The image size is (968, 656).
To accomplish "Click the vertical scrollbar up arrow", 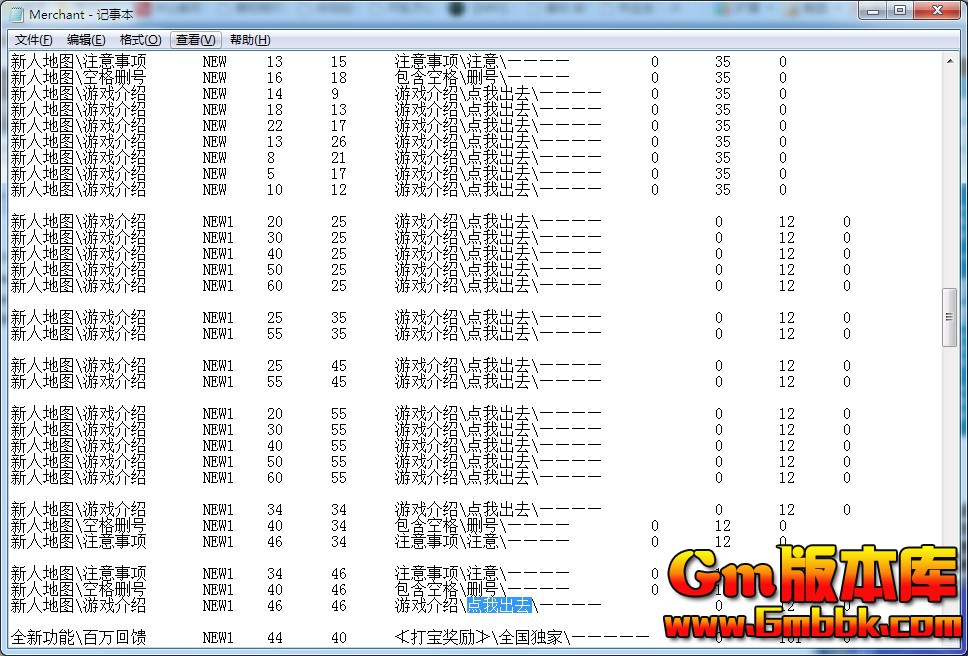I will (x=950, y=58).
